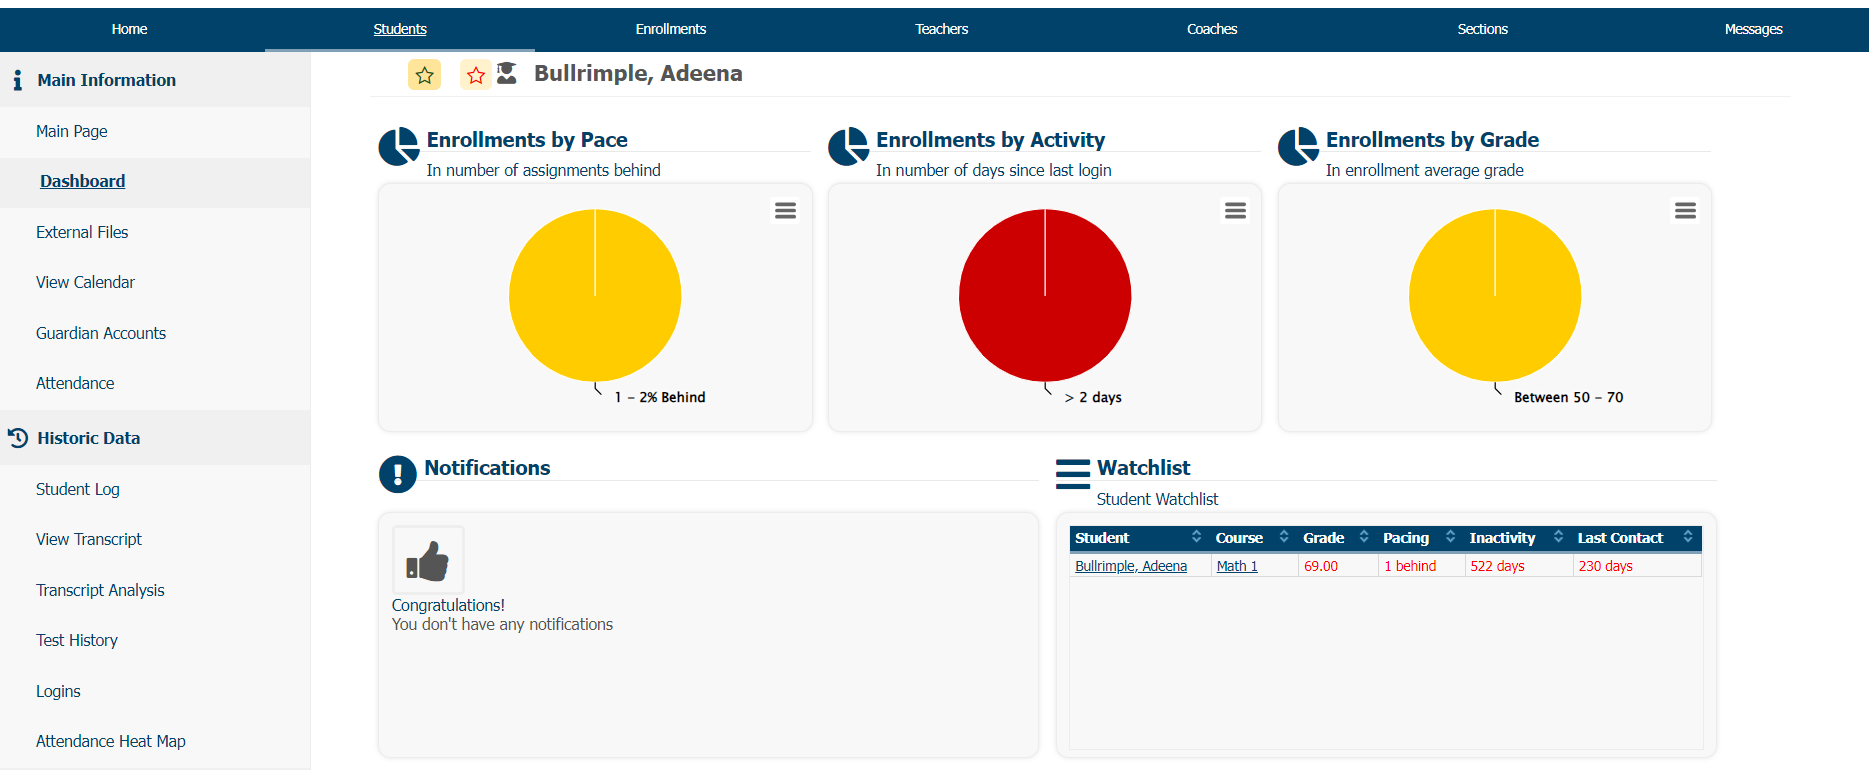1869x770 pixels.
Task: Click the '1 – 2% Behind' chart label
Action: pos(660,397)
